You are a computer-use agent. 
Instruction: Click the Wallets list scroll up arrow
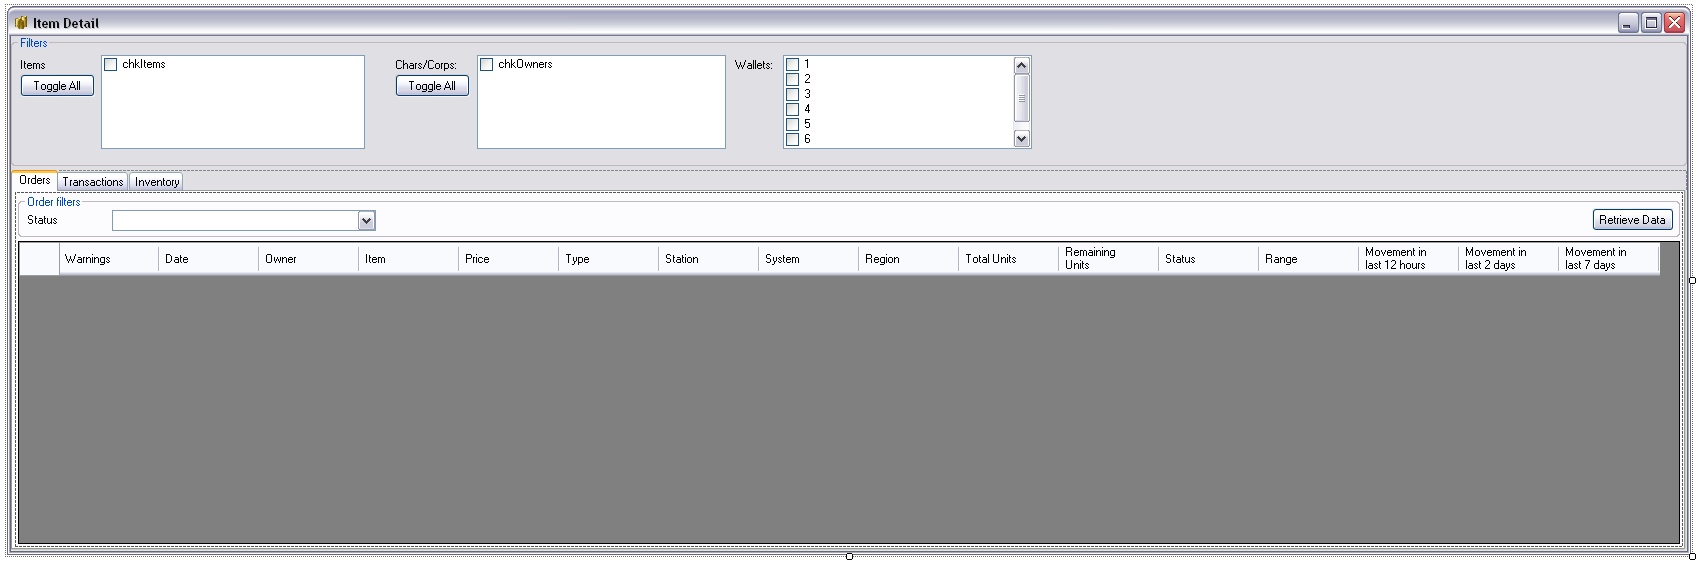(x=1021, y=65)
